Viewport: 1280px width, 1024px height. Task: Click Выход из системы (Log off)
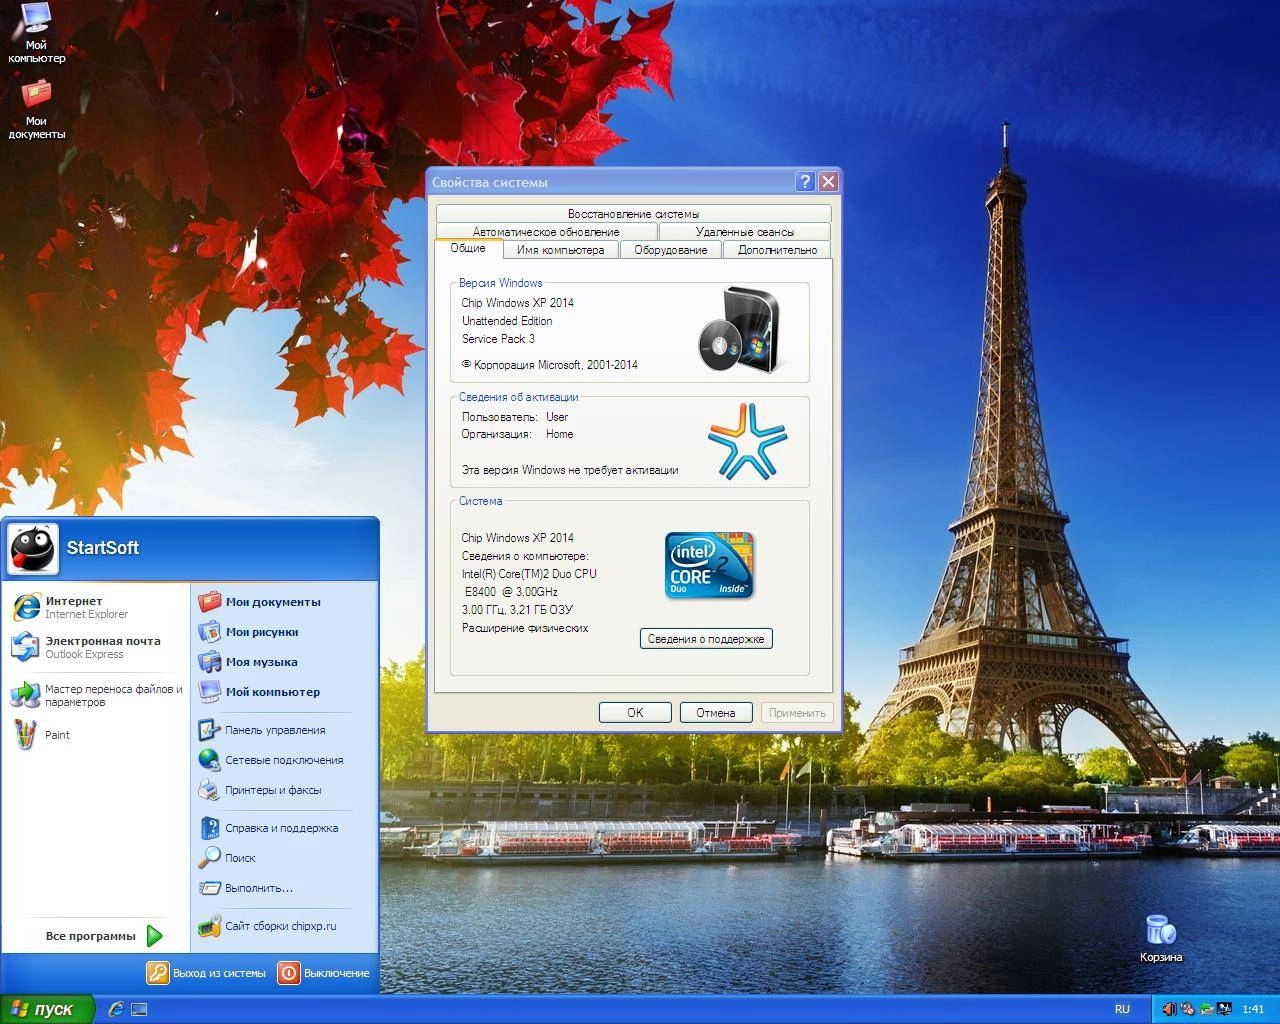click(x=207, y=972)
